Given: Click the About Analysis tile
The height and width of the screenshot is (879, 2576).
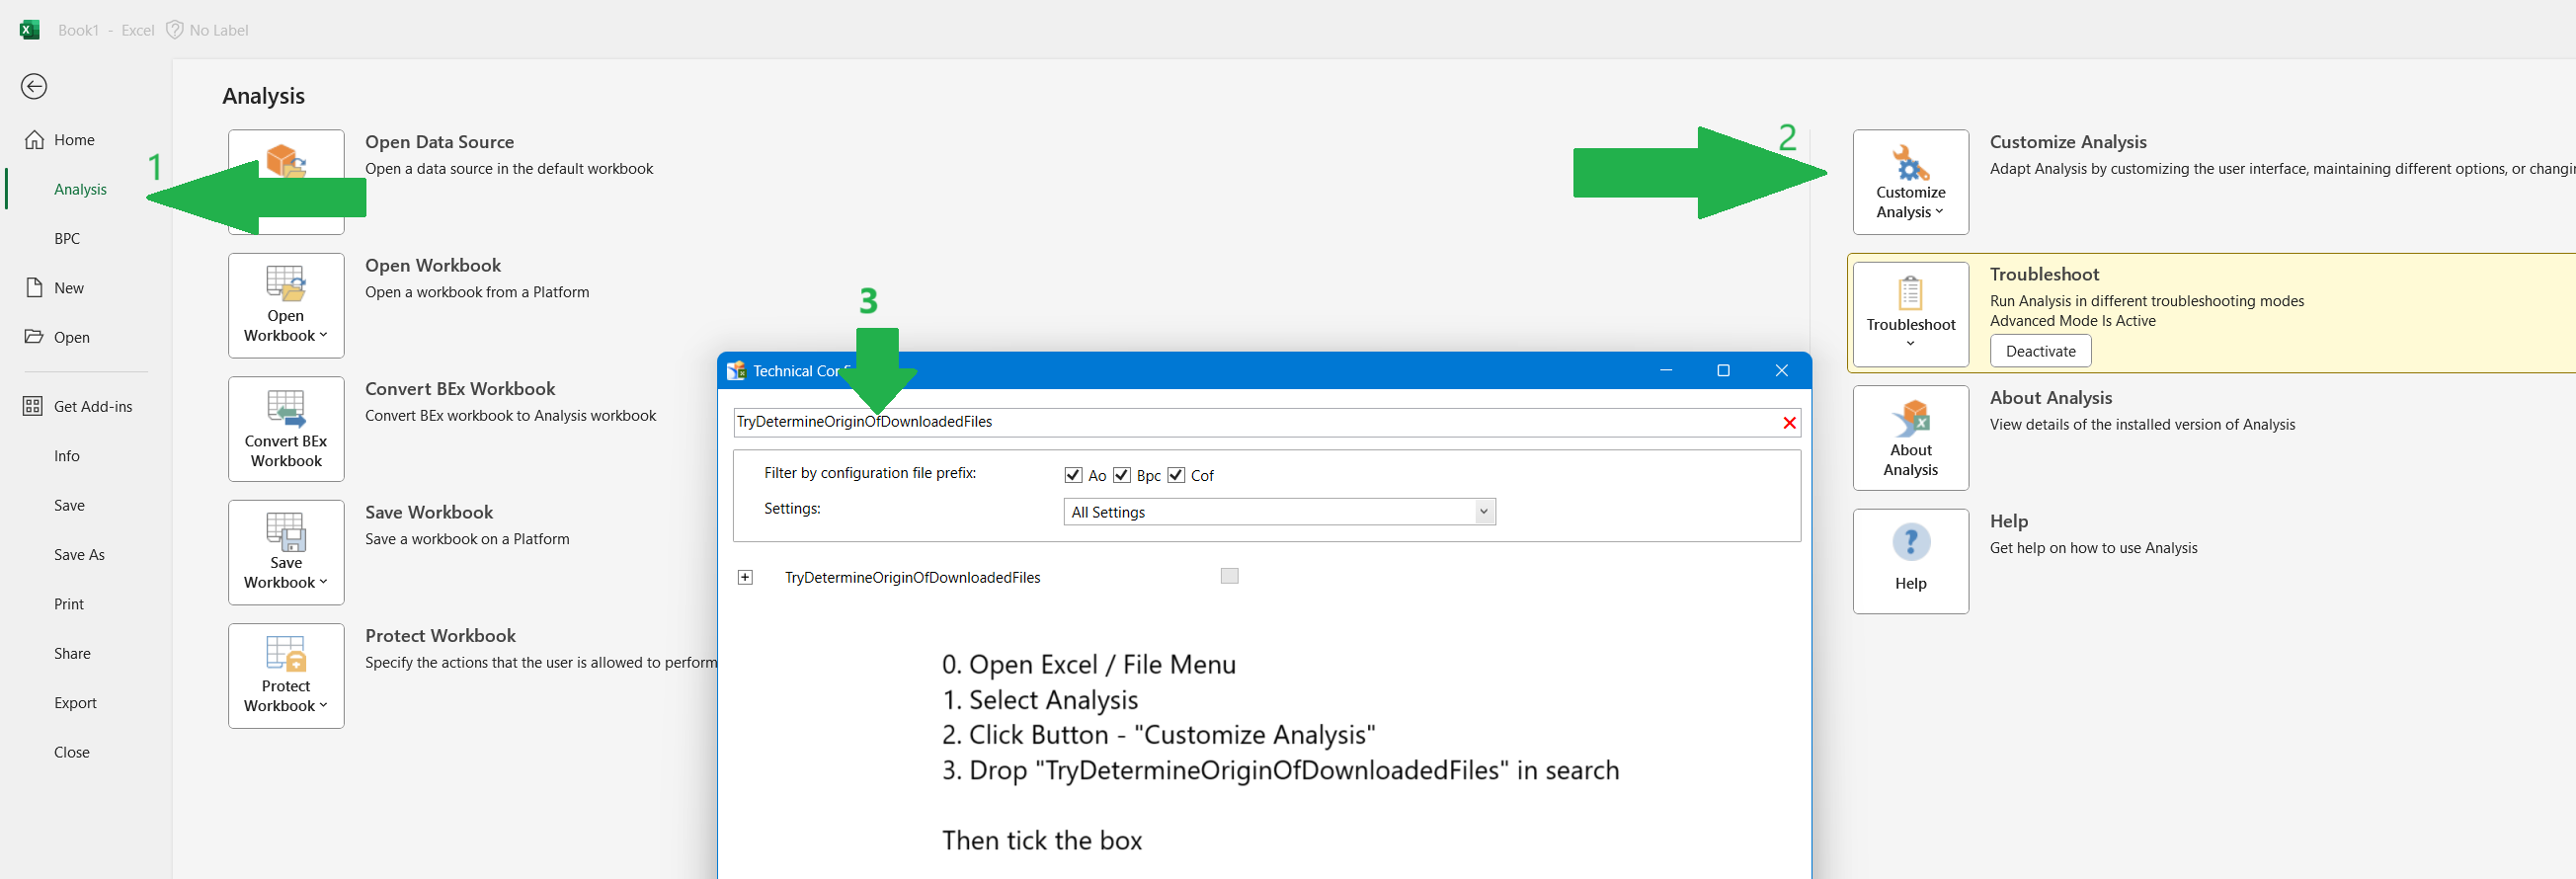Looking at the screenshot, I should point(1911,438).
